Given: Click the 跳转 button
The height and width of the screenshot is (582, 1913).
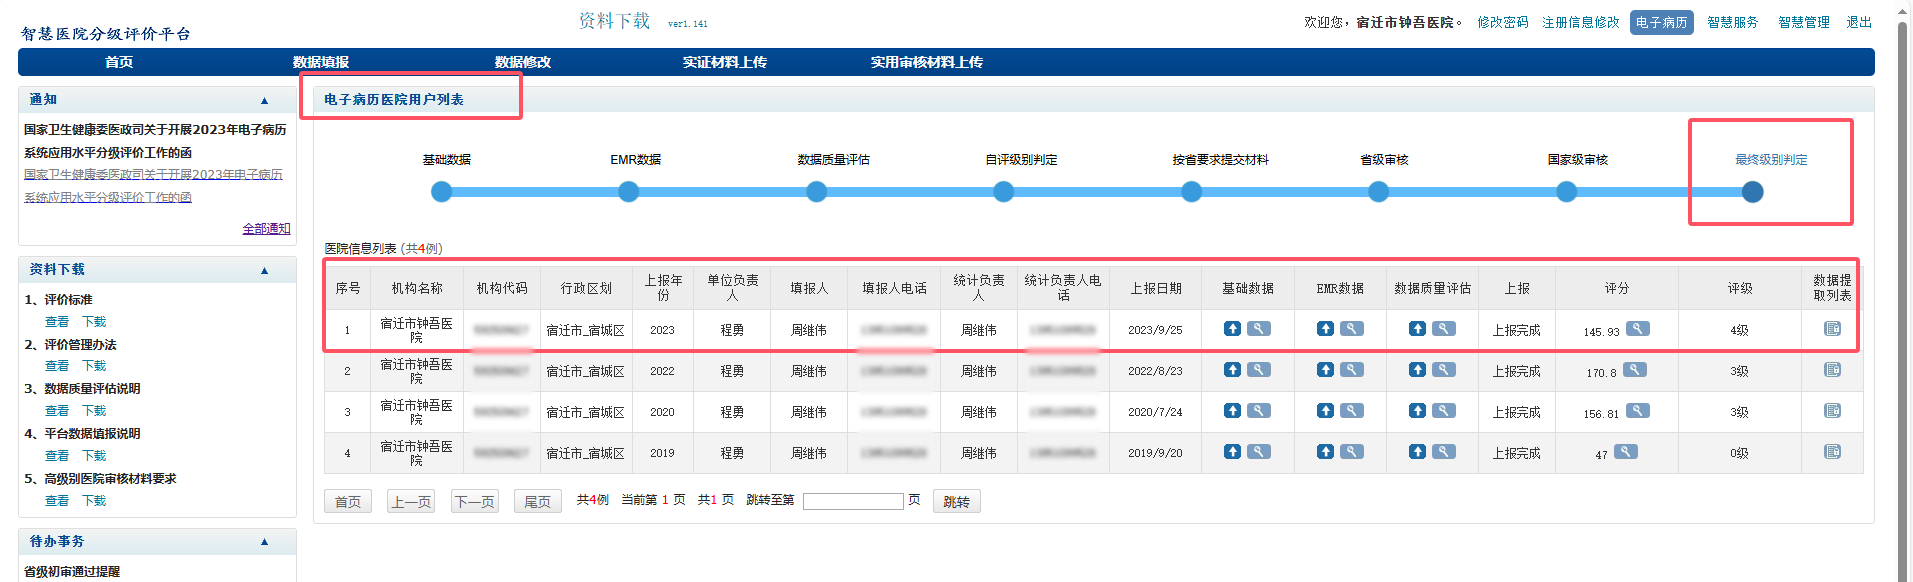Looking at the screenshot, I should [956, 502].
